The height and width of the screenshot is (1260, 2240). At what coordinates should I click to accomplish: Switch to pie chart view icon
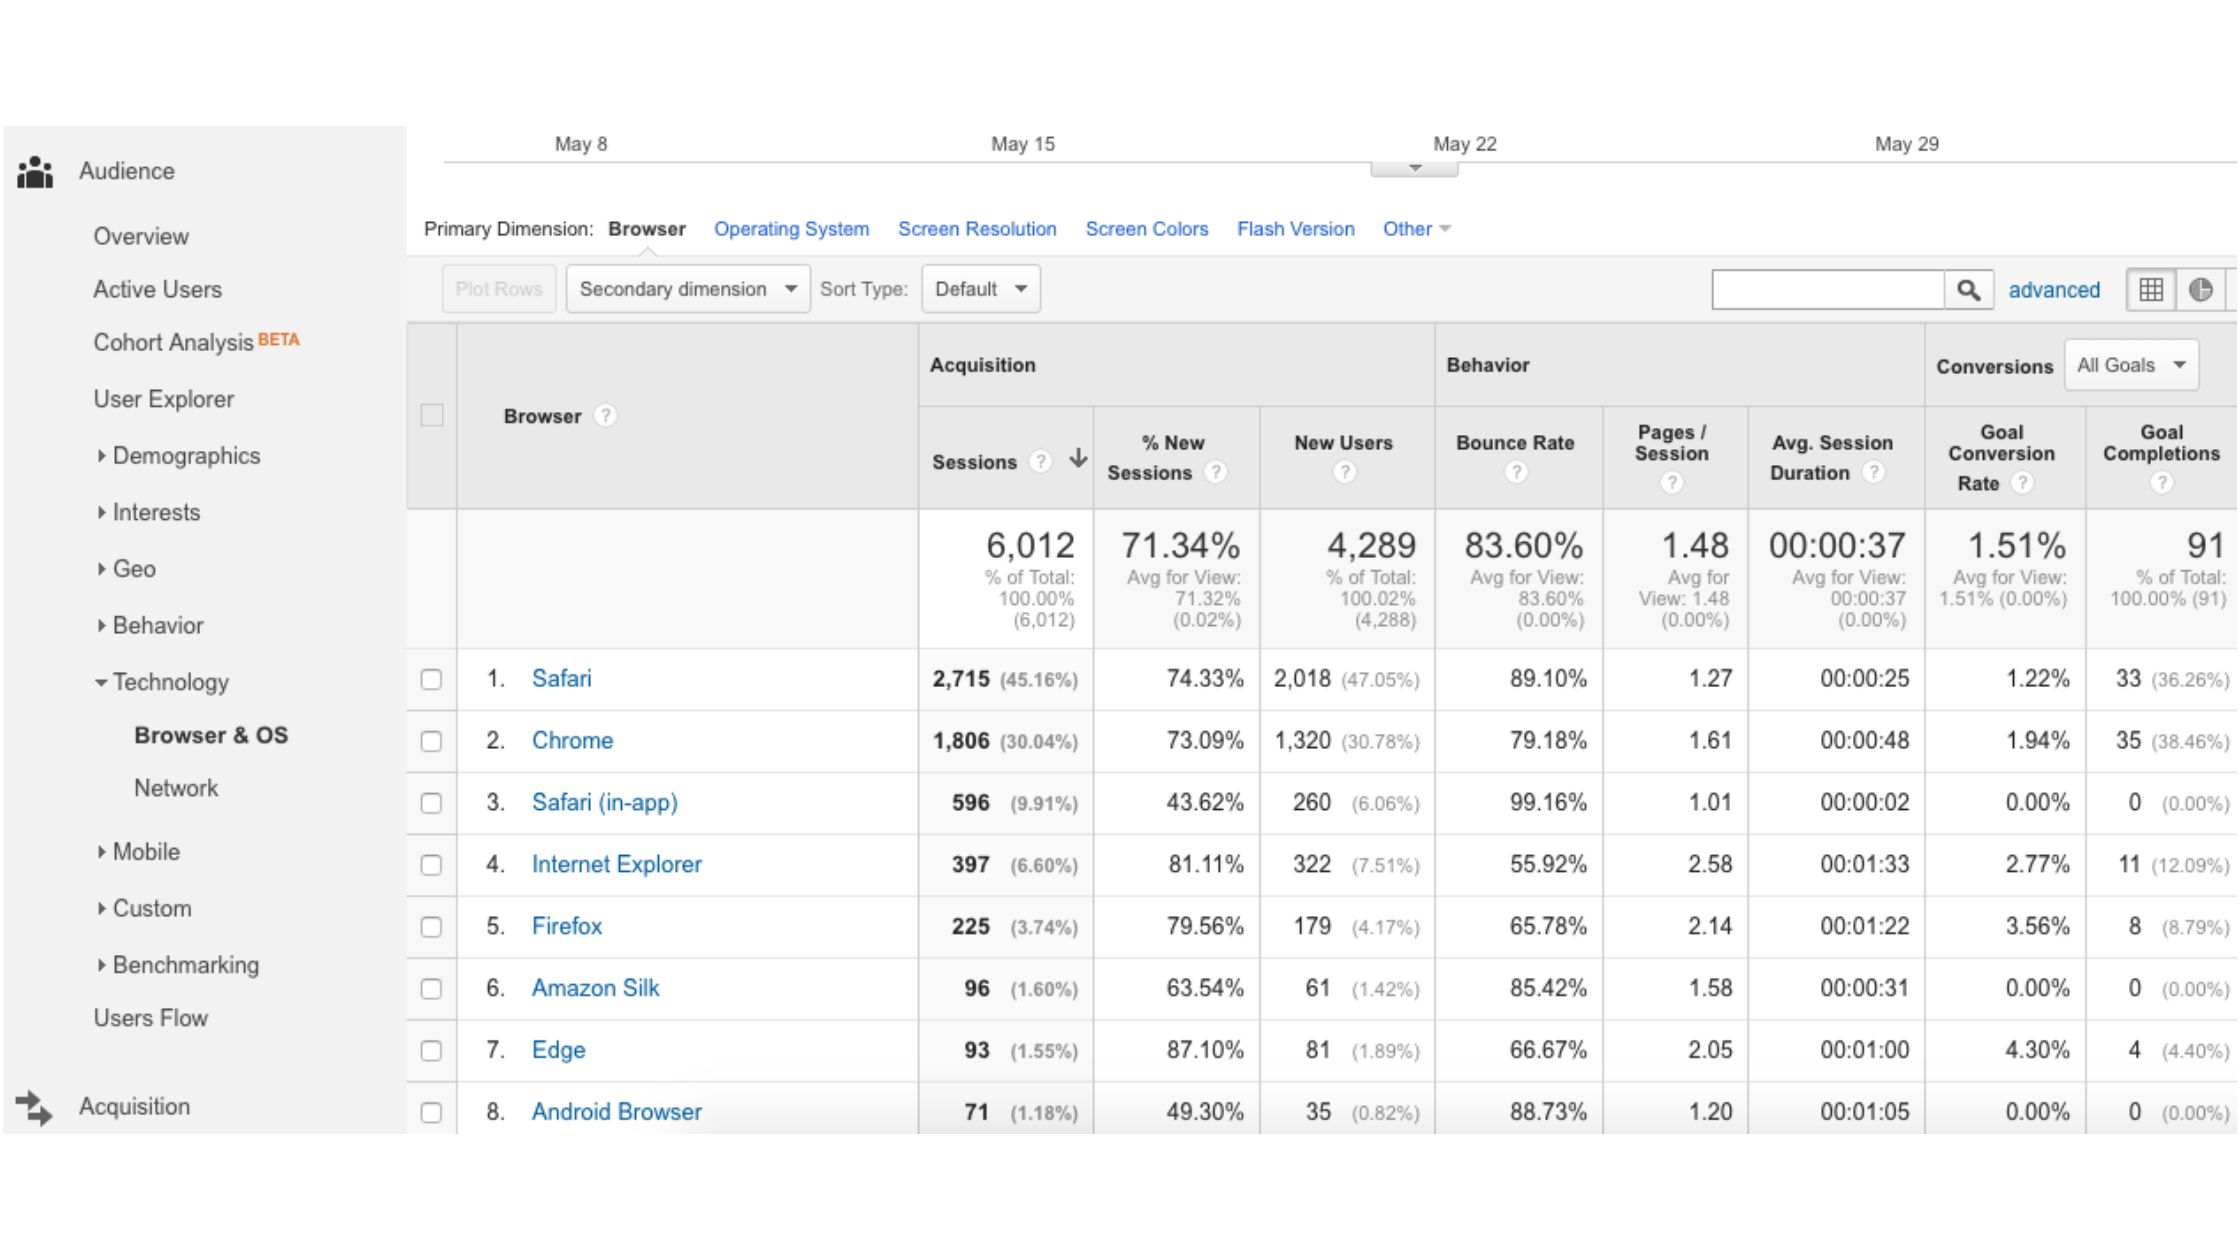point(2201,290)
